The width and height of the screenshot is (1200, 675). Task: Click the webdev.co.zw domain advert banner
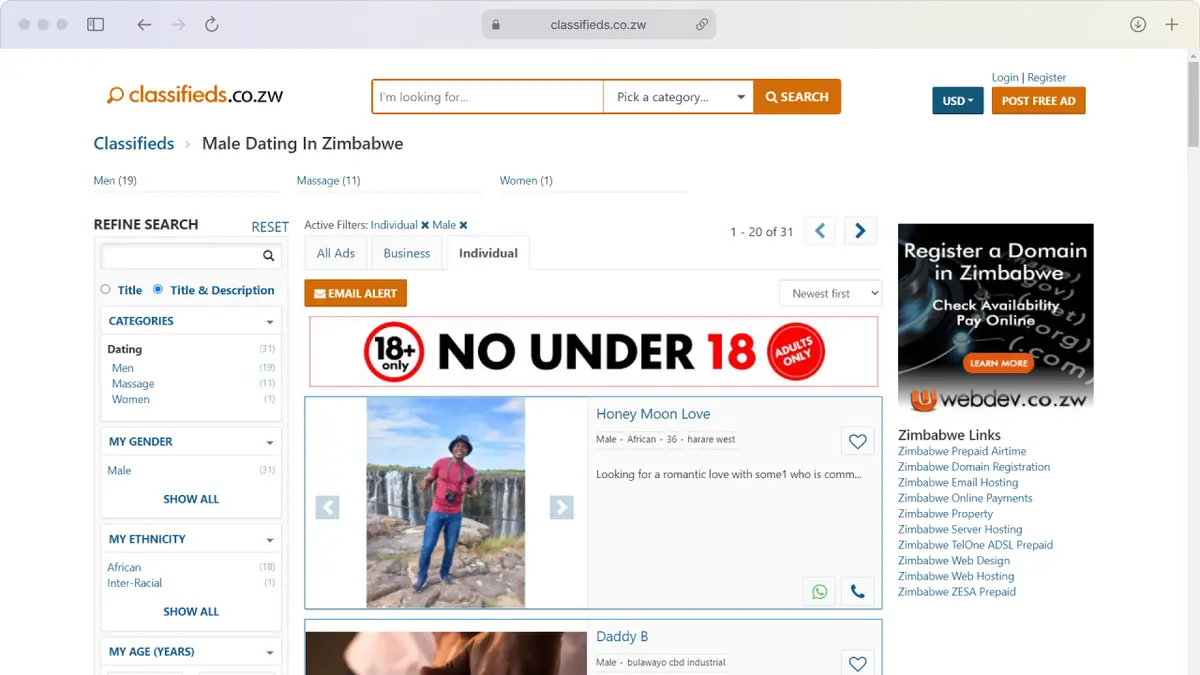point(996,318)
